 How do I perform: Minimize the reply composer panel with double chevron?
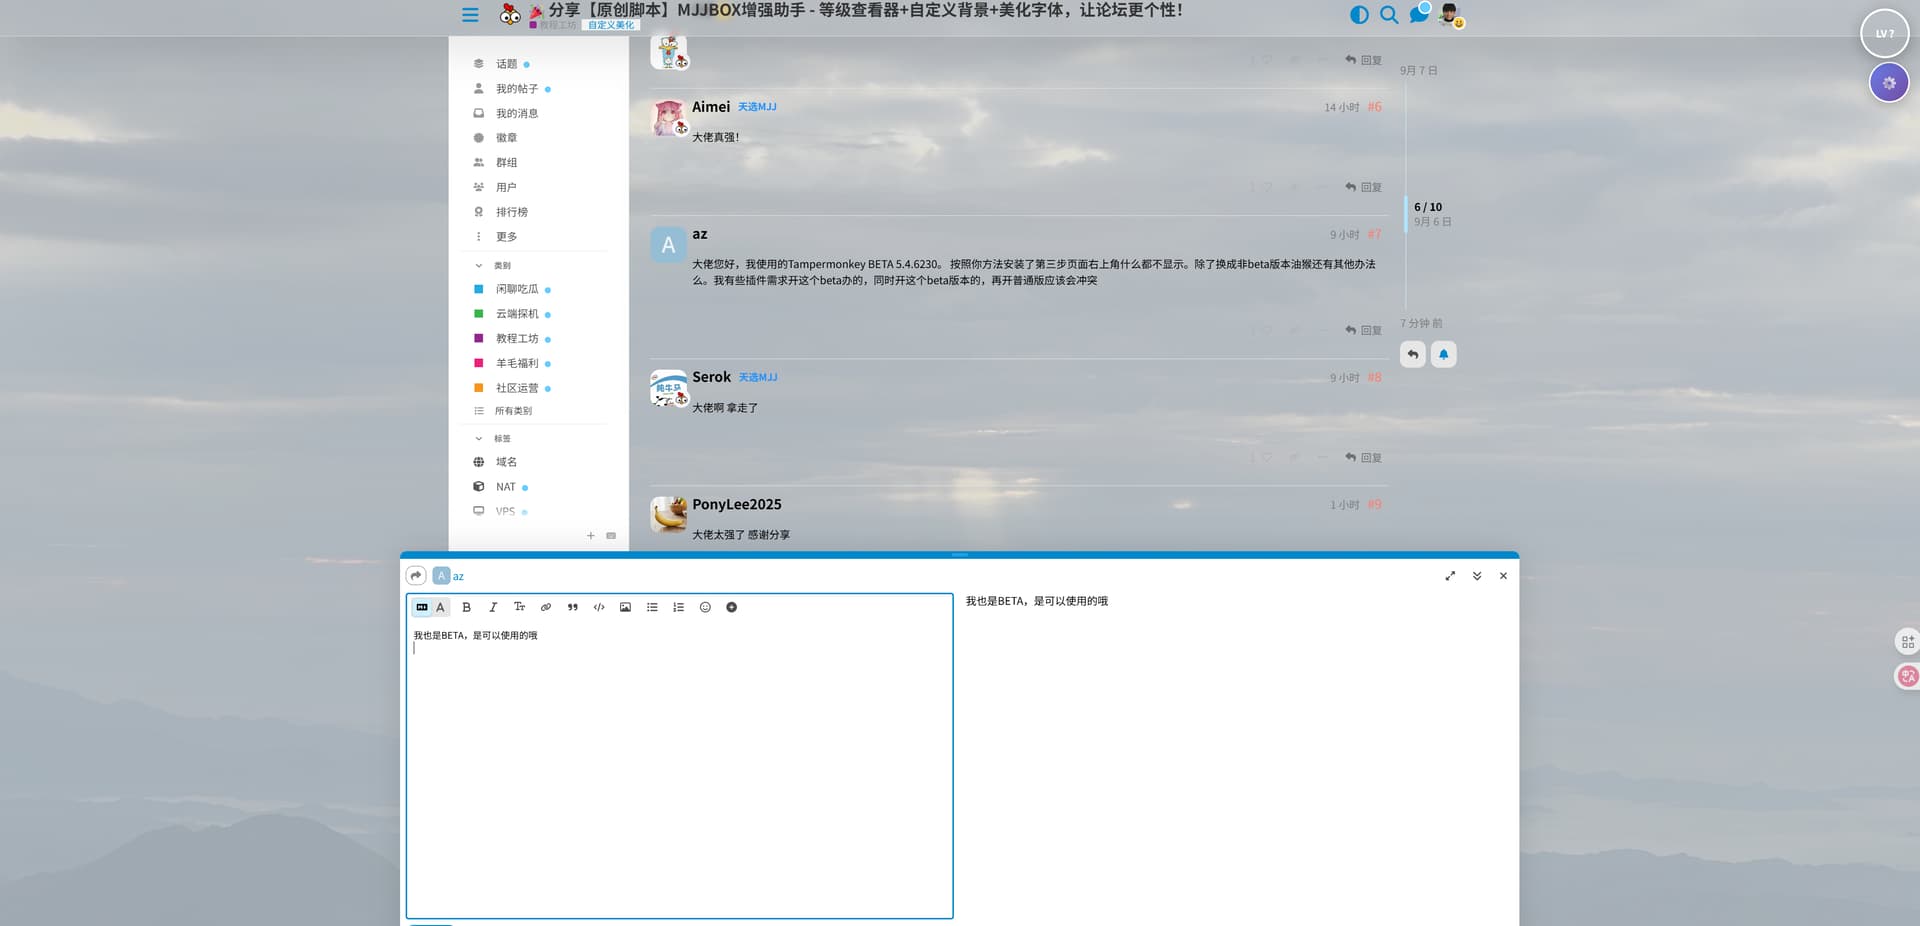1477,576
